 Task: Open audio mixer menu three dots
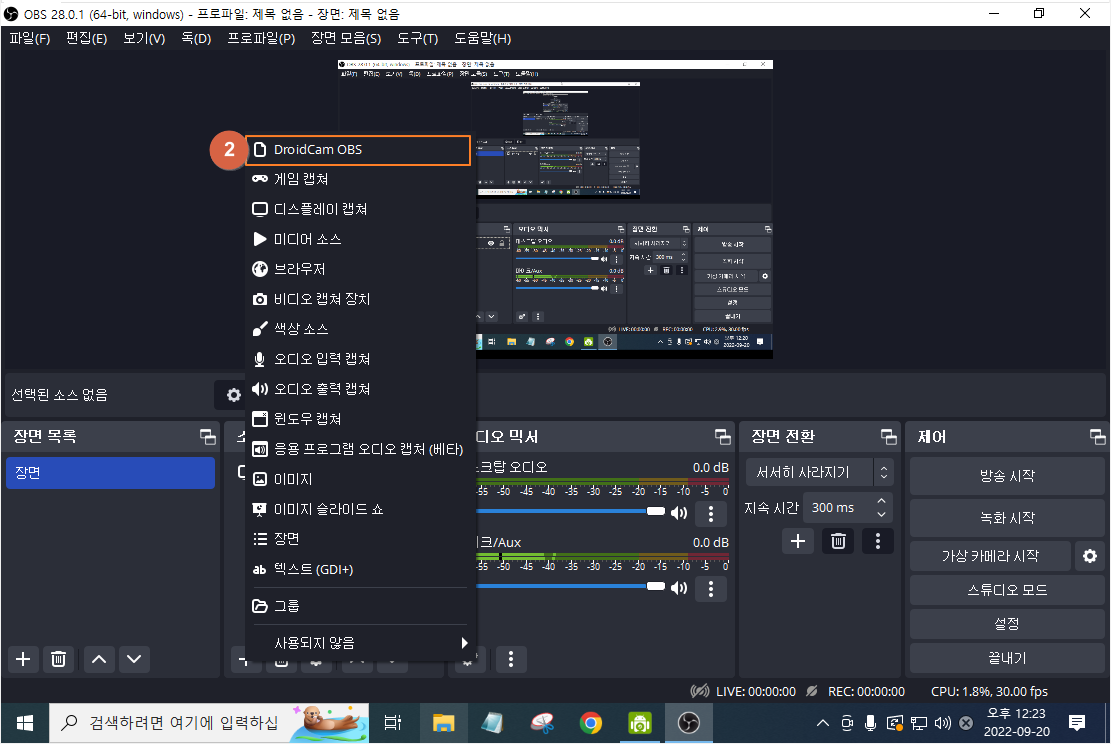511,660
